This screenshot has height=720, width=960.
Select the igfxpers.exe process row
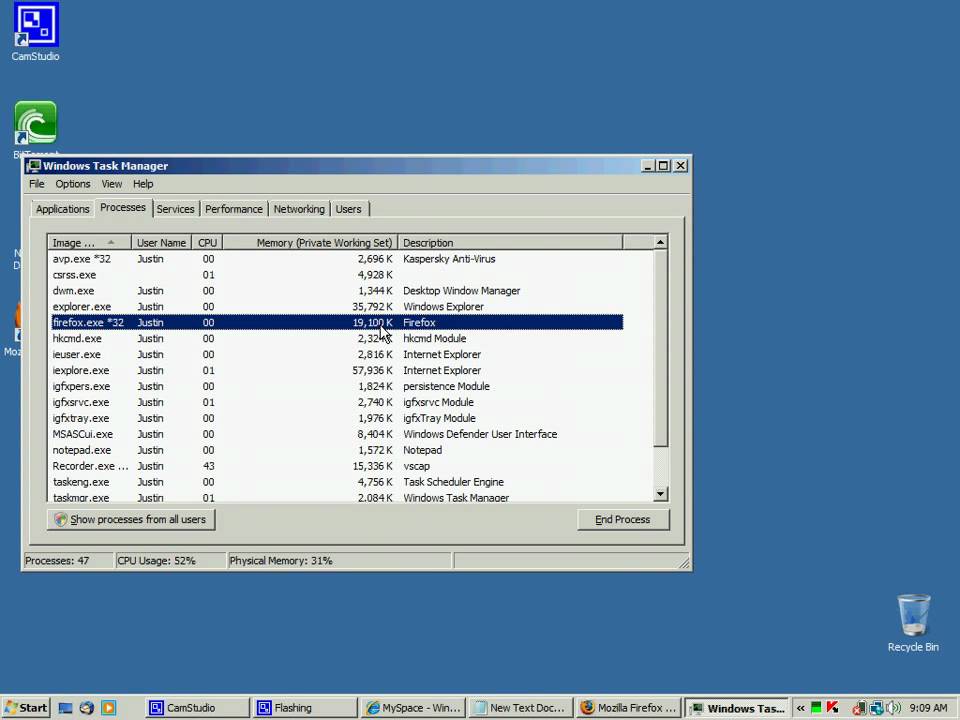(x=336, y=386)
